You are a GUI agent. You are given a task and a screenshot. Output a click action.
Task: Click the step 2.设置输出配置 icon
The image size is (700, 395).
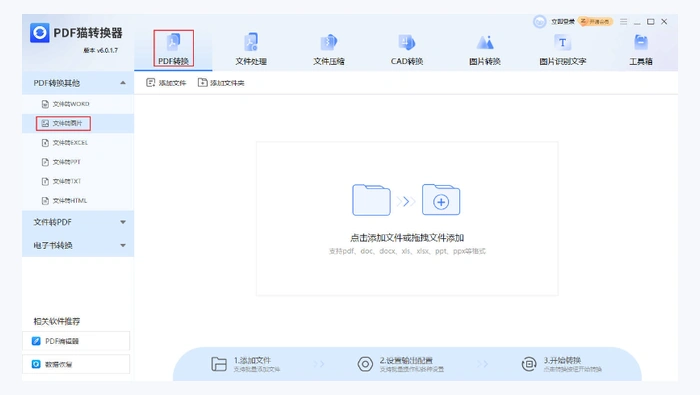[x=365, y=364]
